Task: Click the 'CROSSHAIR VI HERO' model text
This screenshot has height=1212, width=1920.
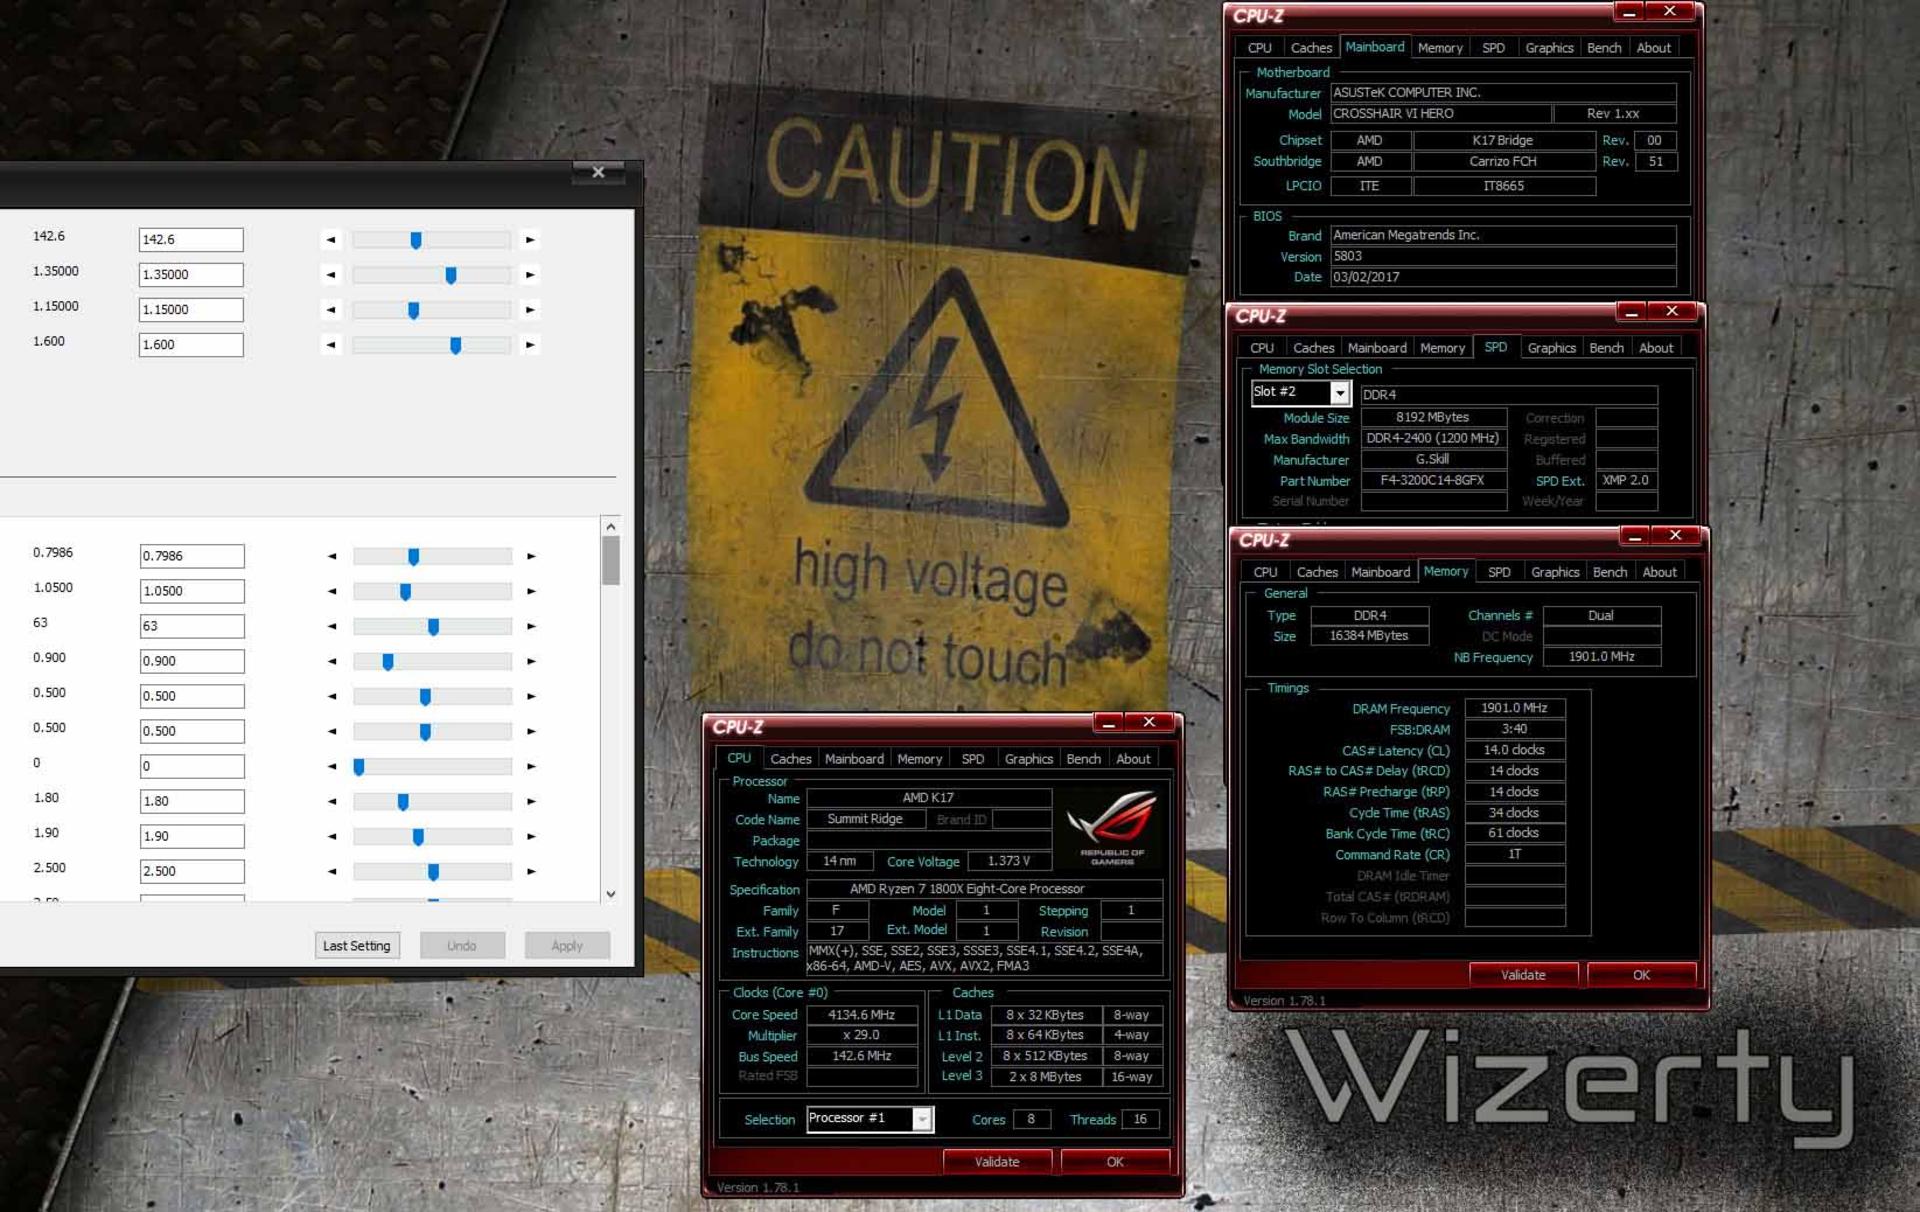Action: (1392, 114)
